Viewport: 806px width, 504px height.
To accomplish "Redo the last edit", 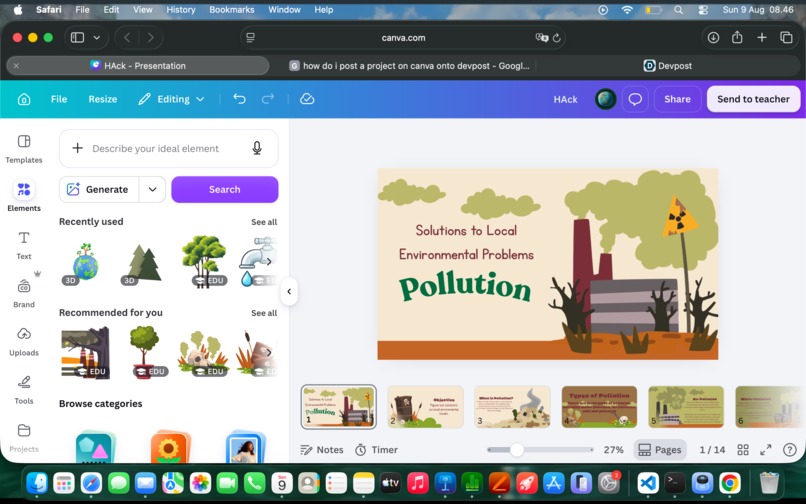I will coord(268,99).
